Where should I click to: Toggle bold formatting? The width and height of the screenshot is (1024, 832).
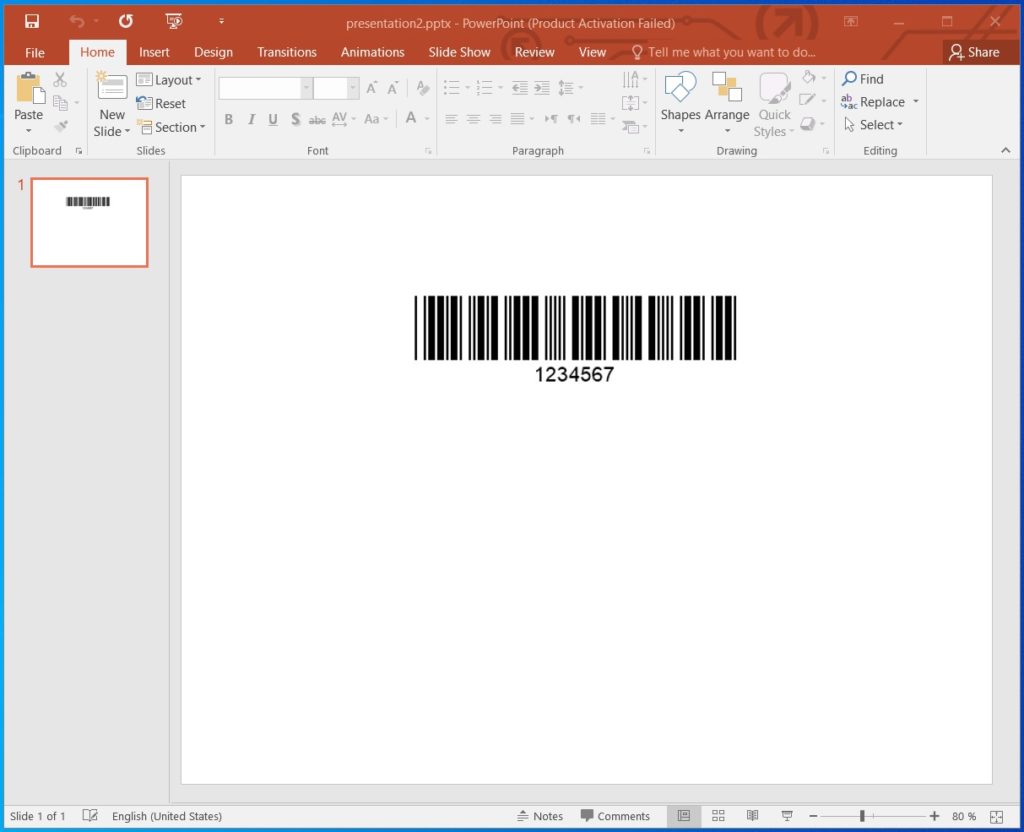coord(228,119)
